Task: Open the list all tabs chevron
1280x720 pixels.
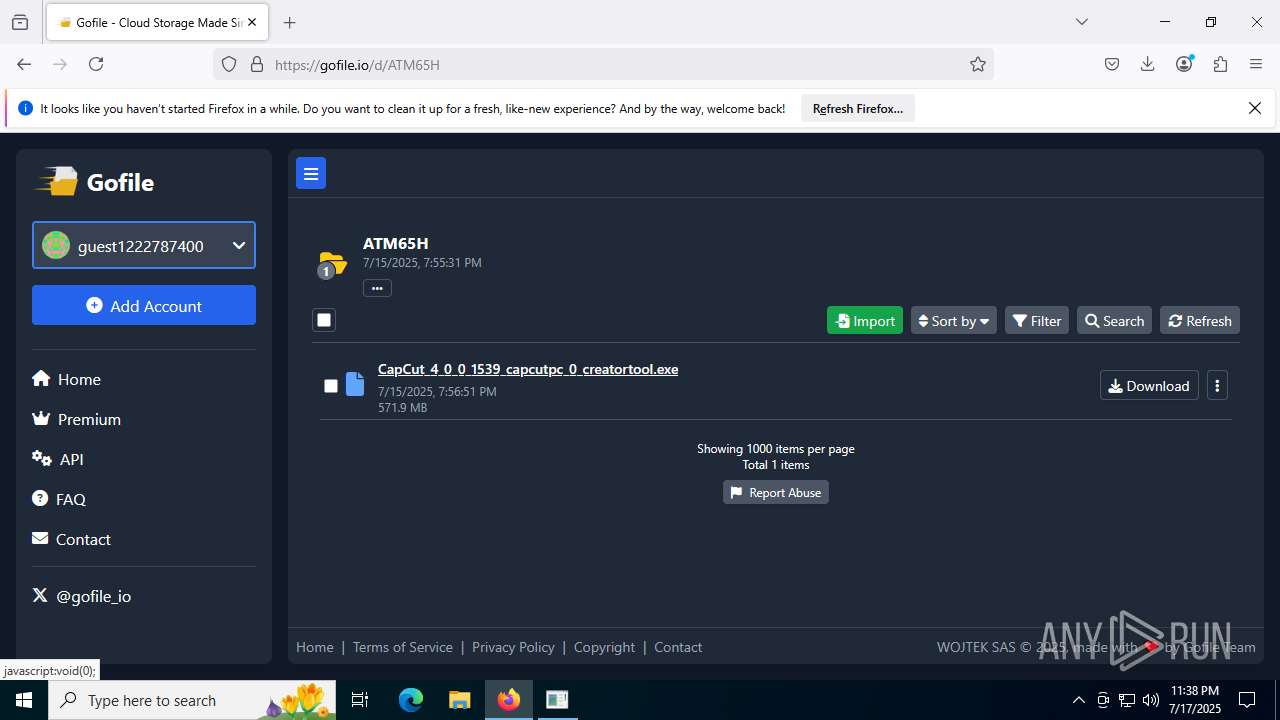Action: (x=1081, y=22)
